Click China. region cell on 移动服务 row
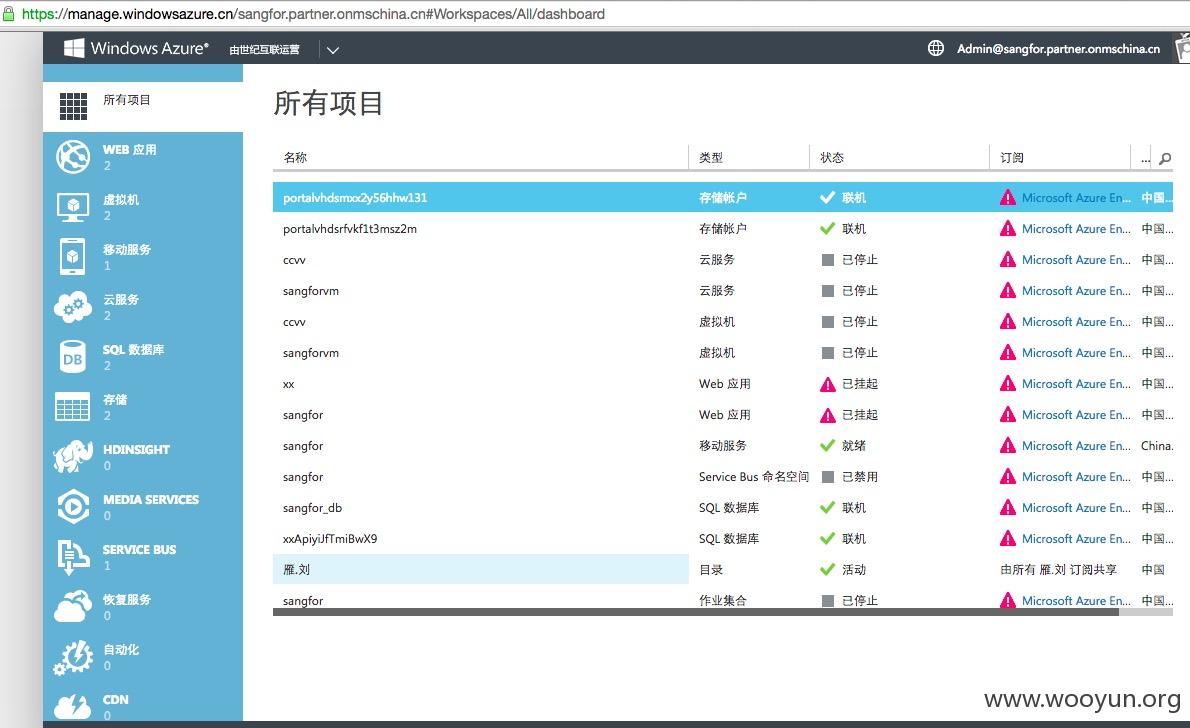The height and width of the screenshot is (728, 1190). (x=1157, y=446)
